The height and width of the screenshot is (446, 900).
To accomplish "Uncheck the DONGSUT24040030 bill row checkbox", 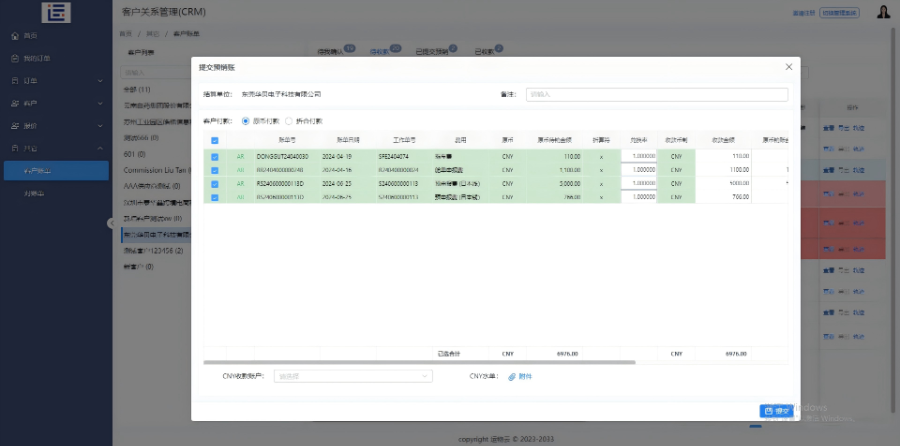I will coord(215,157).
